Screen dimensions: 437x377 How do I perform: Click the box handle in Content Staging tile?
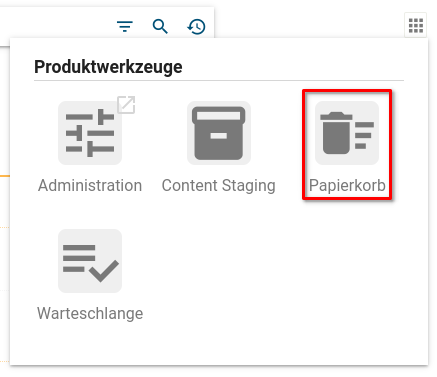(x=219, y=136)
